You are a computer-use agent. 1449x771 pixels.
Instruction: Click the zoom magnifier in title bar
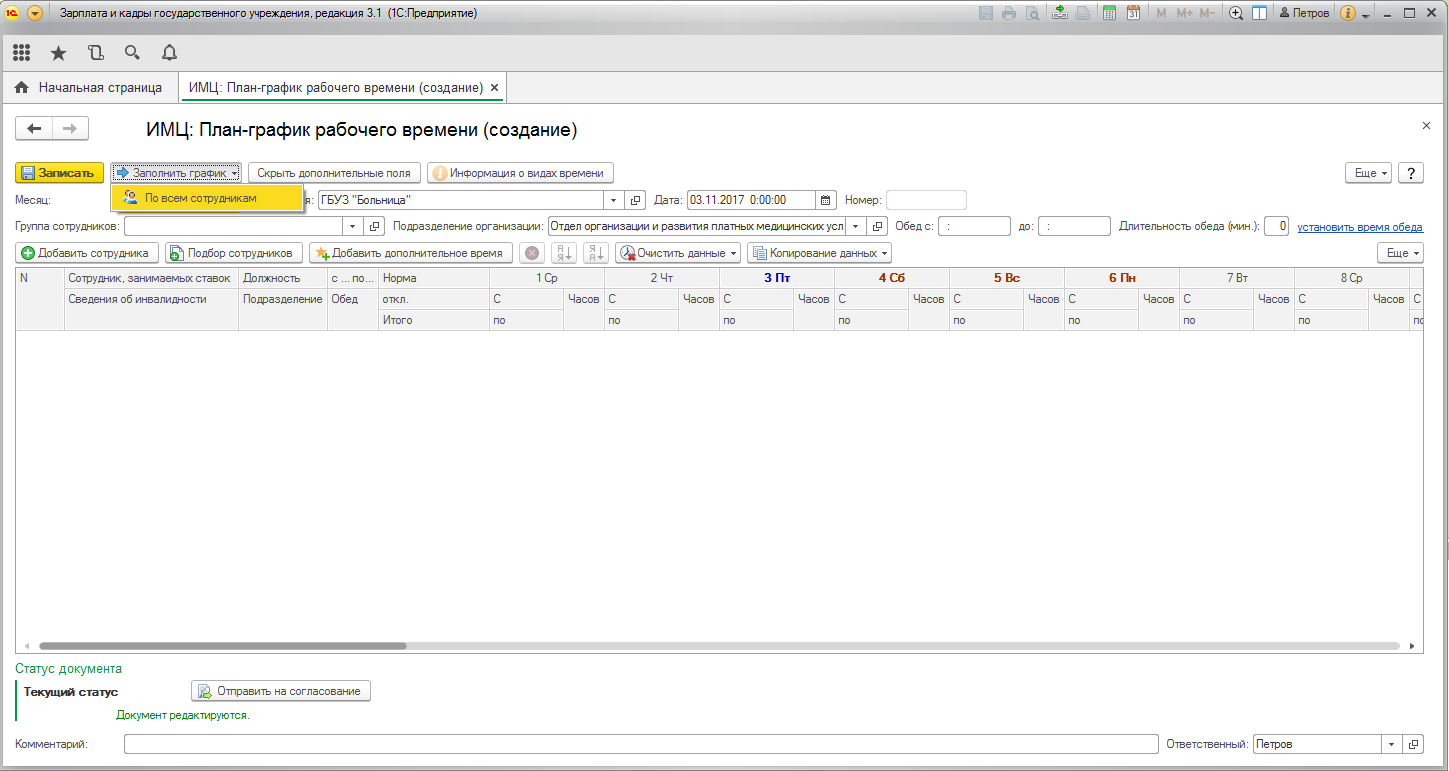pos(1236,13)
